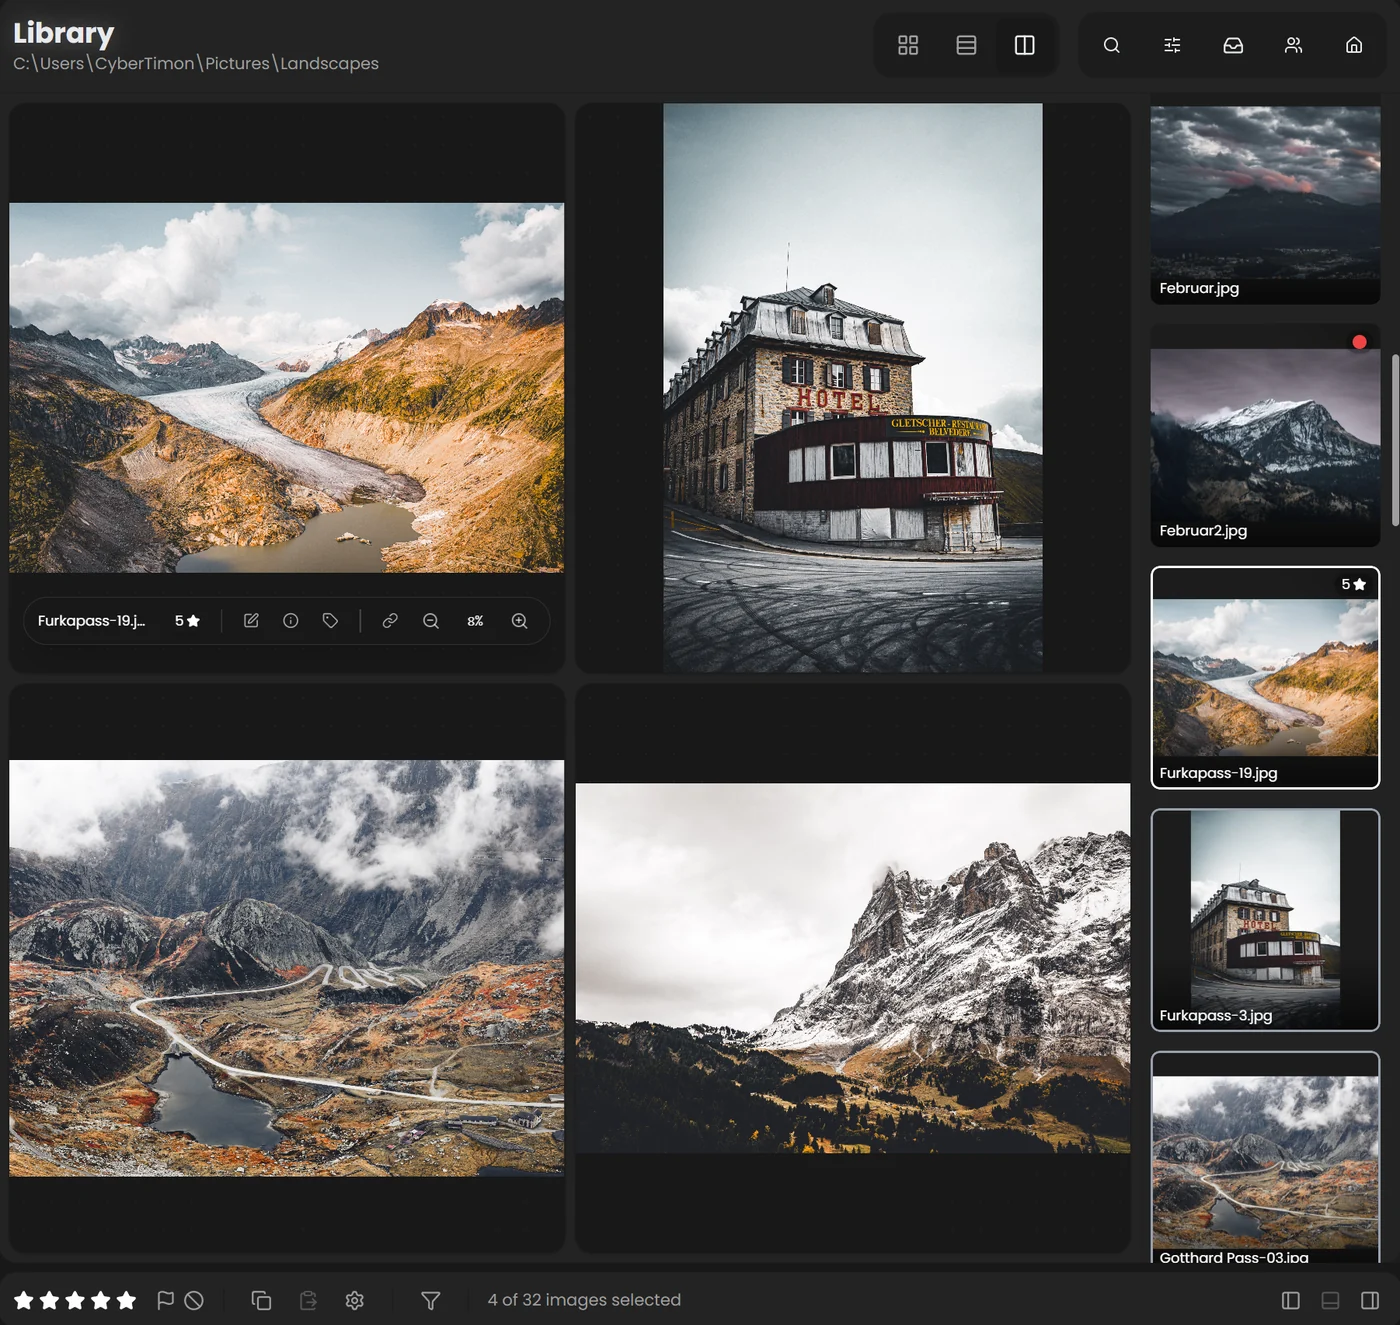Set rating to three stars
The image size is (1400, 1325).
[x=75, y=1300]
